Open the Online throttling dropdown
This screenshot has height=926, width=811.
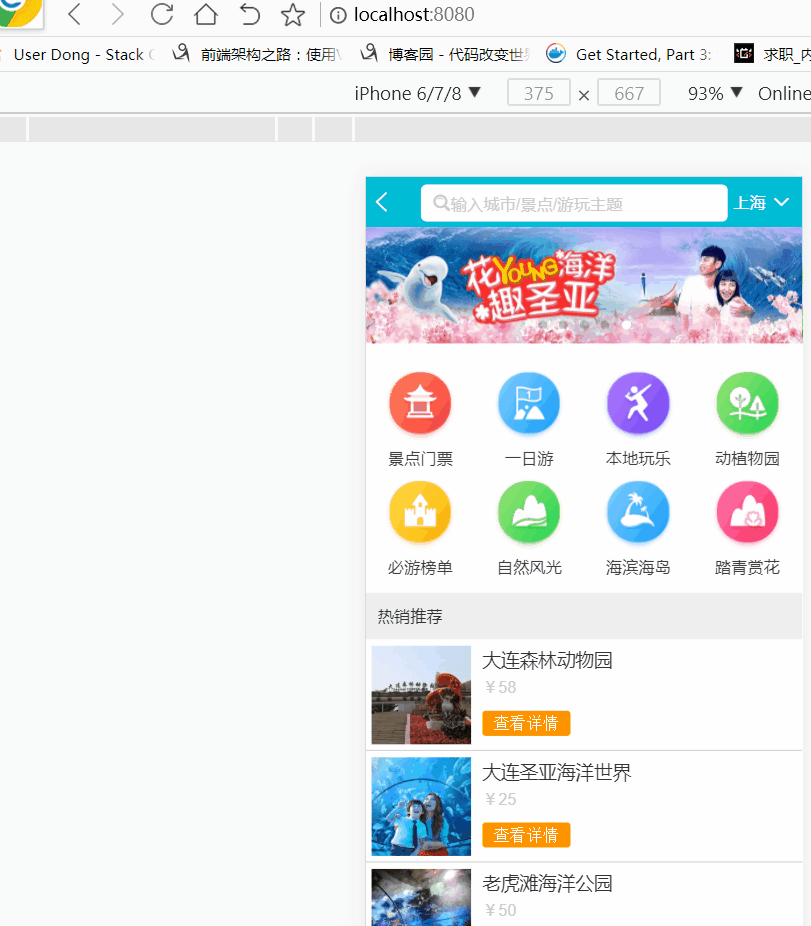tap(784, 93)
